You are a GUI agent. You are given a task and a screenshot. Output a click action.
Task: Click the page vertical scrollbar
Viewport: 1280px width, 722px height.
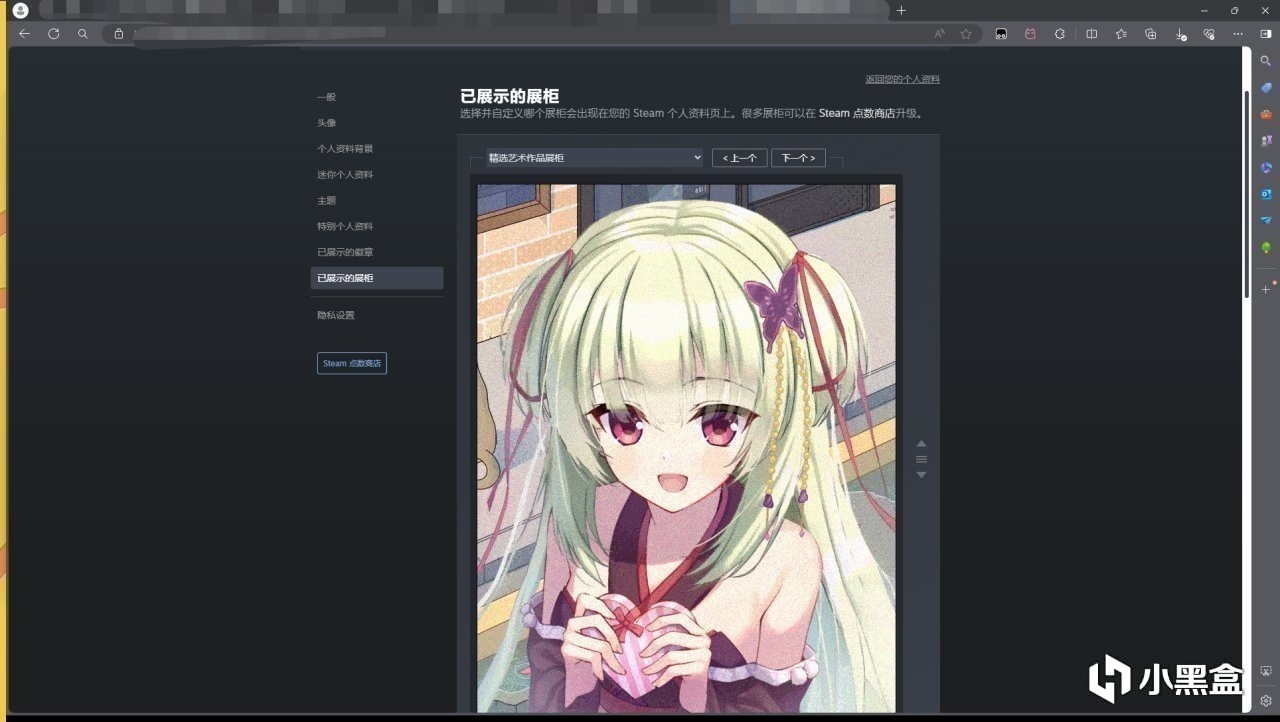[1247, 194]
